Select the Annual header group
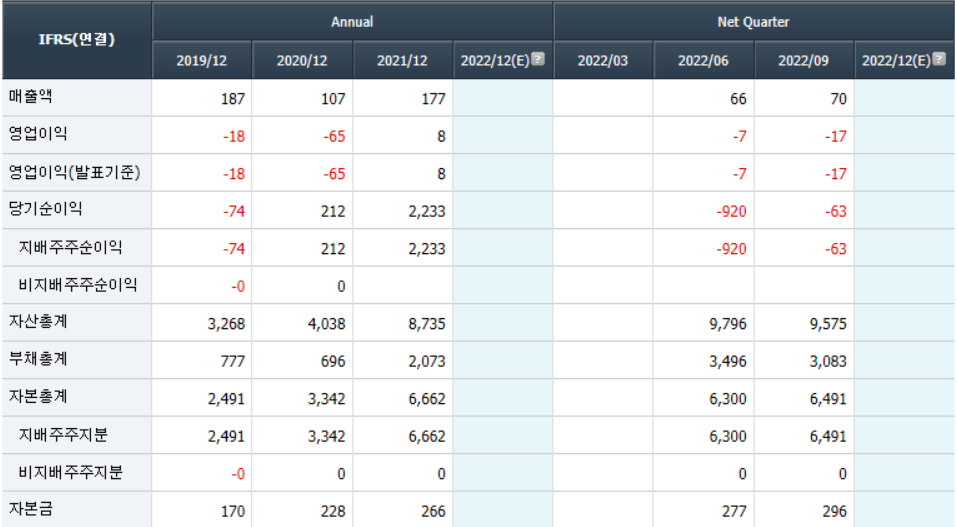 pos(352,21)
